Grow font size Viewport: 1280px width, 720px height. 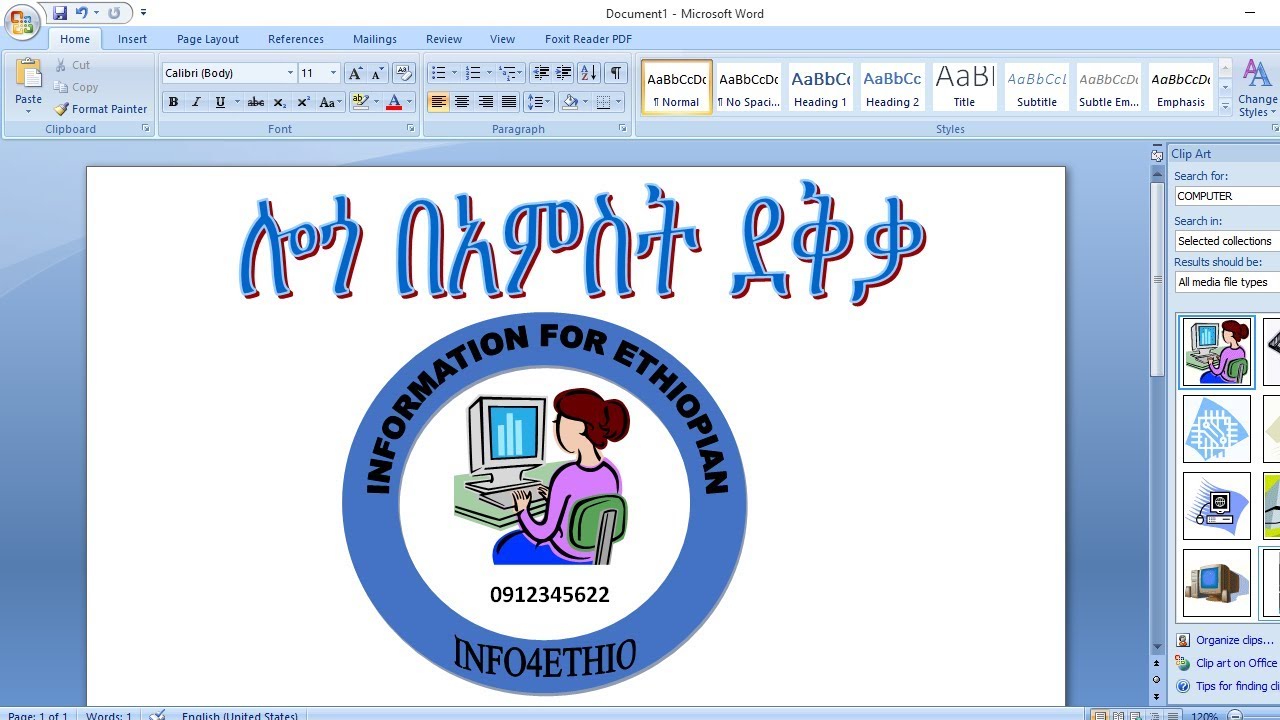coord(354,73)
